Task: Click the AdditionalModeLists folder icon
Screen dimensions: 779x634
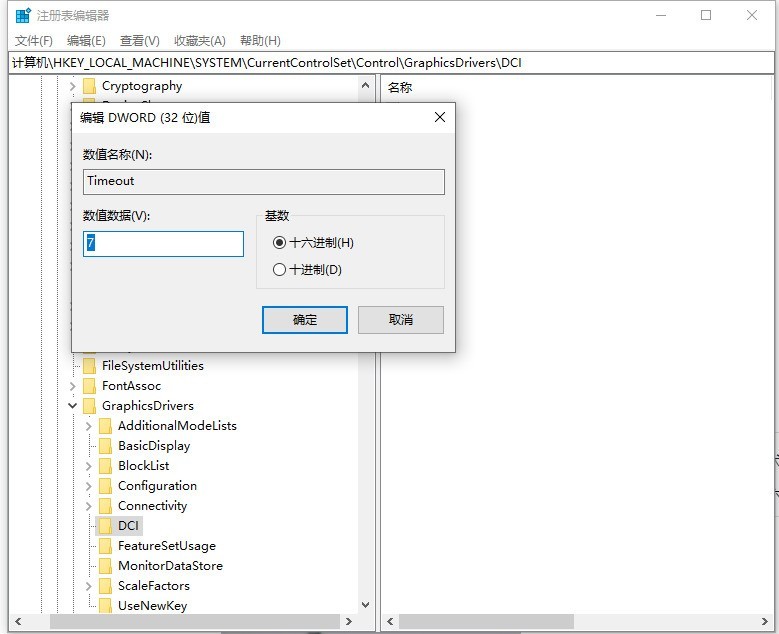Action: [x=105, y=426]
